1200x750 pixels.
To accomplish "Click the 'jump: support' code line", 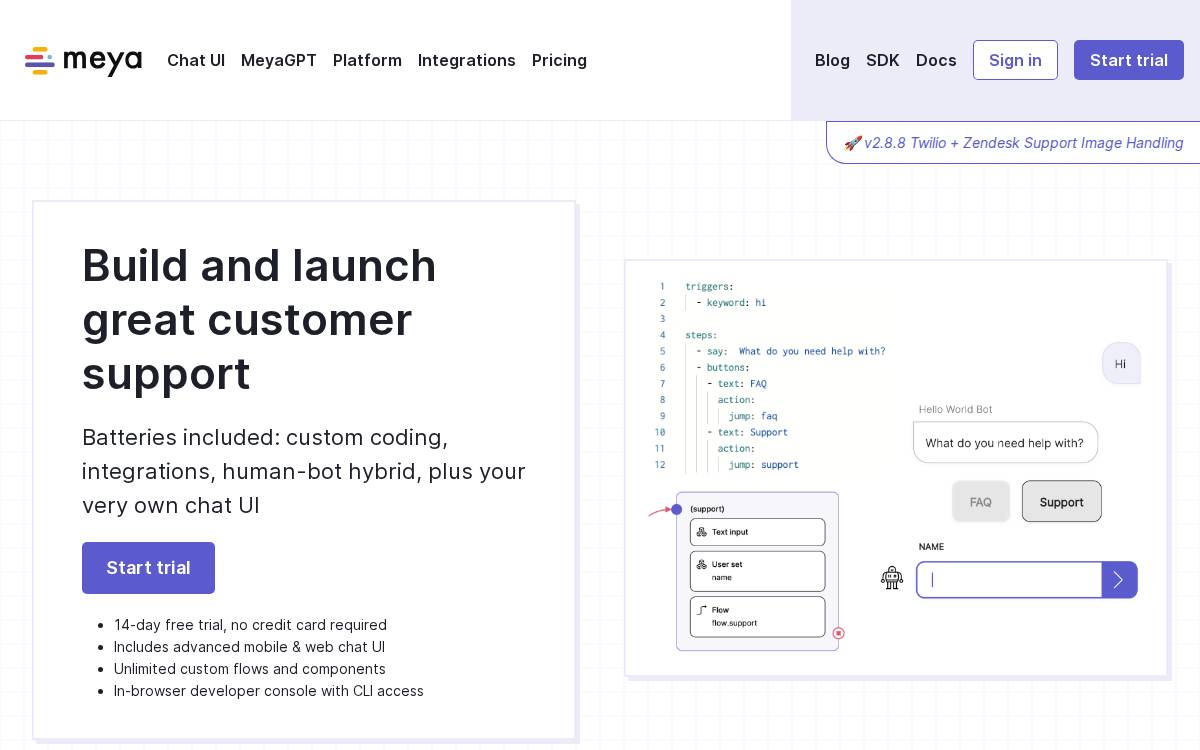I will coord(764,465).
